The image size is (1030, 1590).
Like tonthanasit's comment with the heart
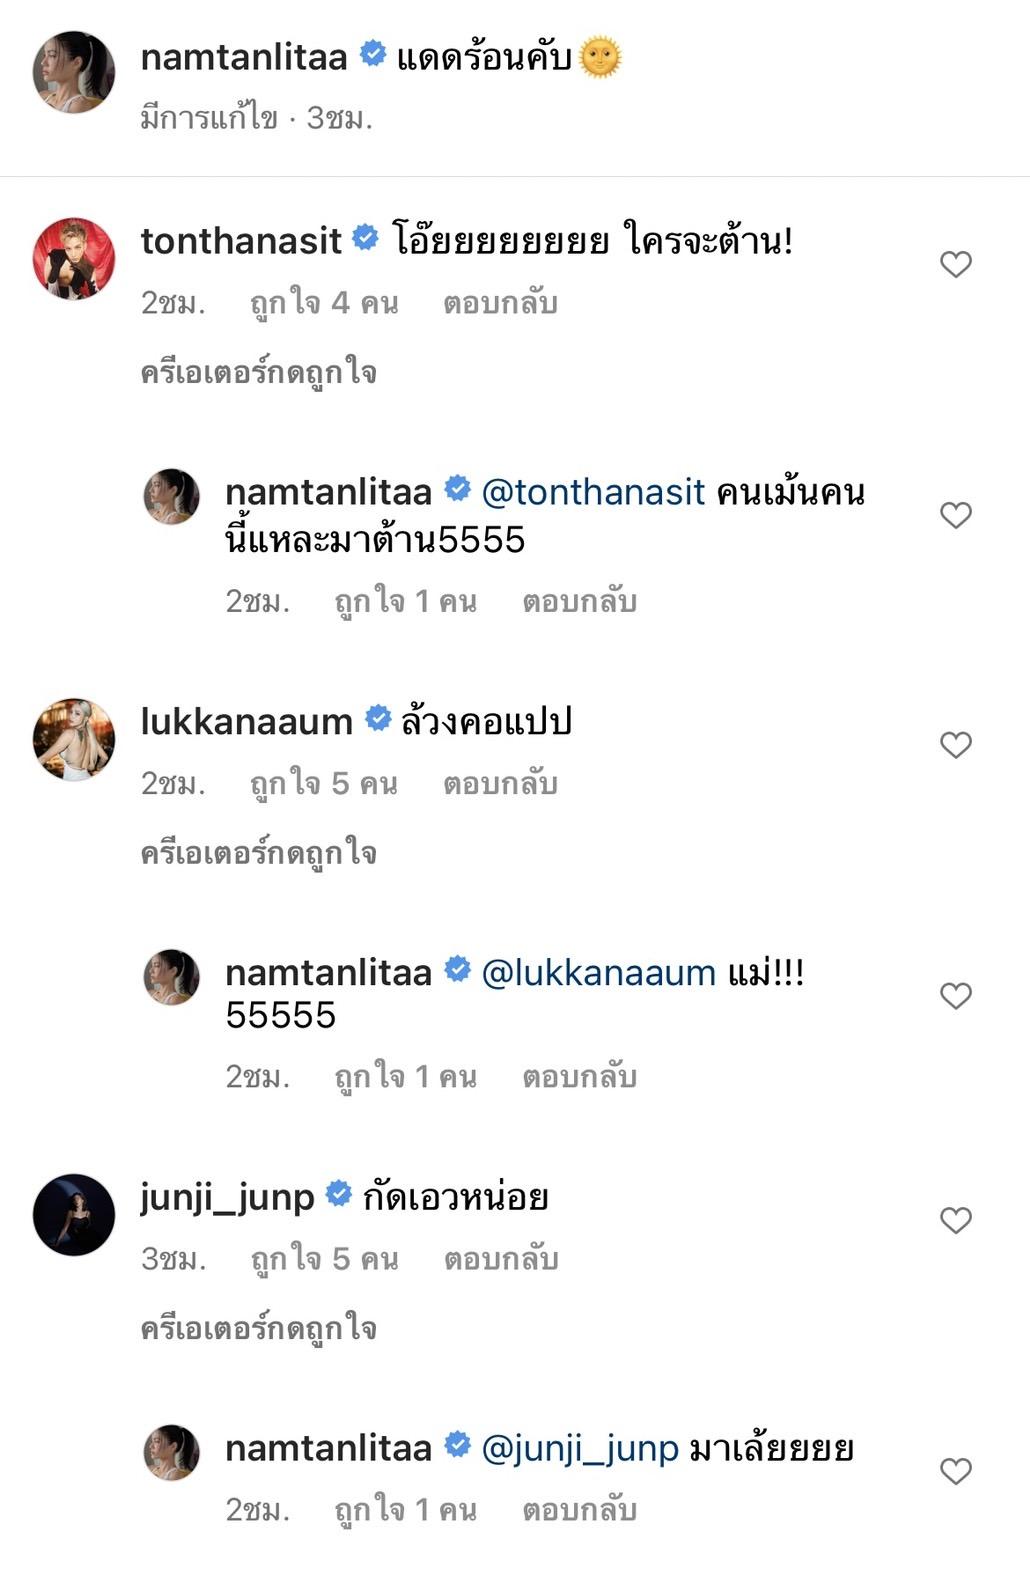[956, 264]
